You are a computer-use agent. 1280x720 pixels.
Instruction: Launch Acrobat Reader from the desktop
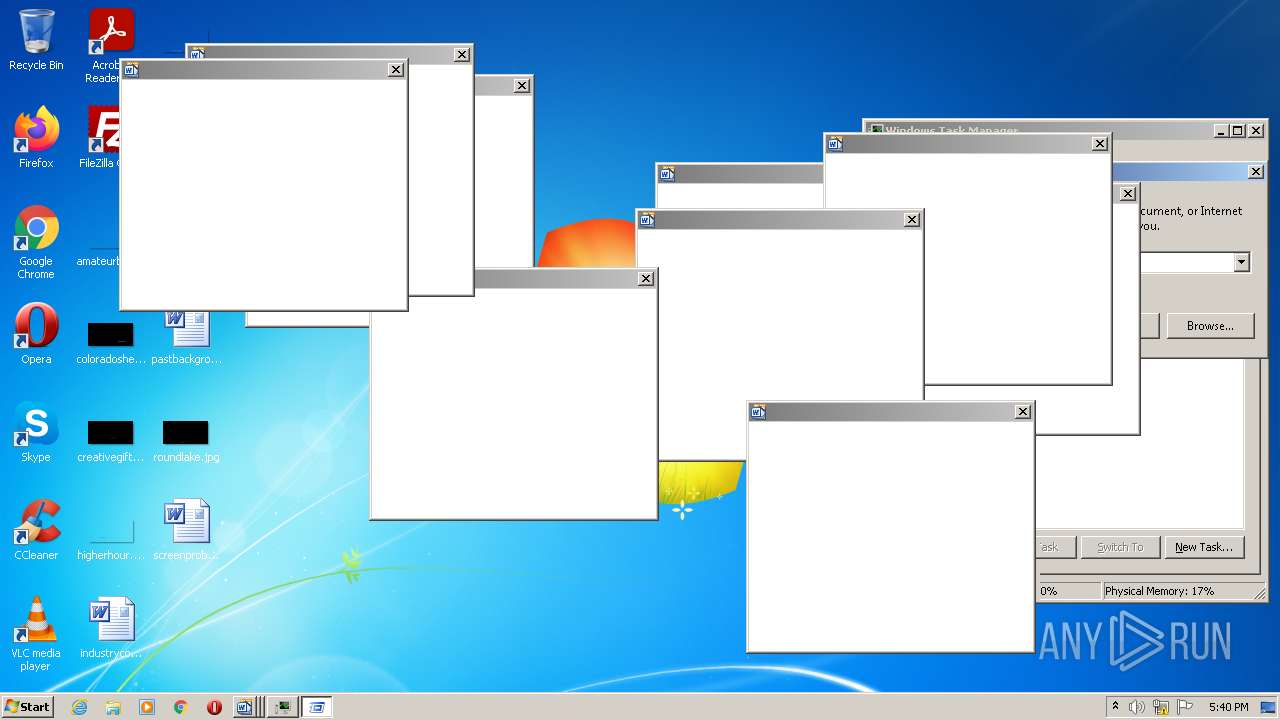tap(108, 45)
